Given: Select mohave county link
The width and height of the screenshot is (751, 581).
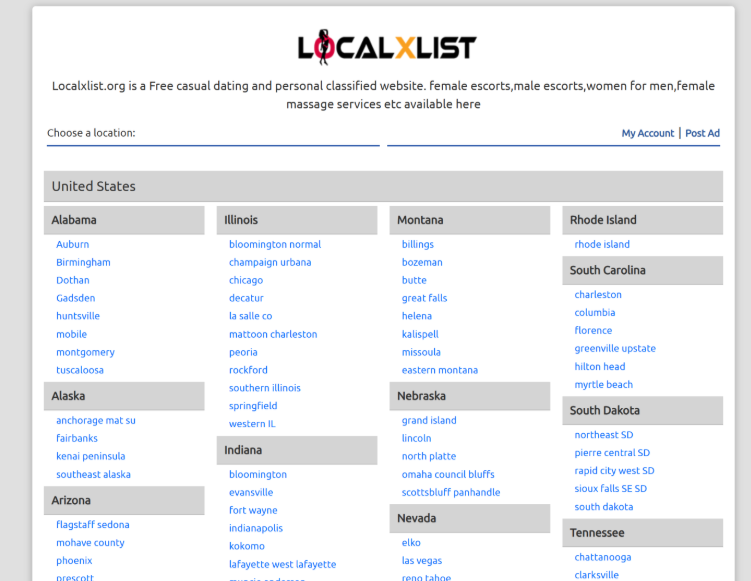Looking at the screenshot, I should coord(90,543).
